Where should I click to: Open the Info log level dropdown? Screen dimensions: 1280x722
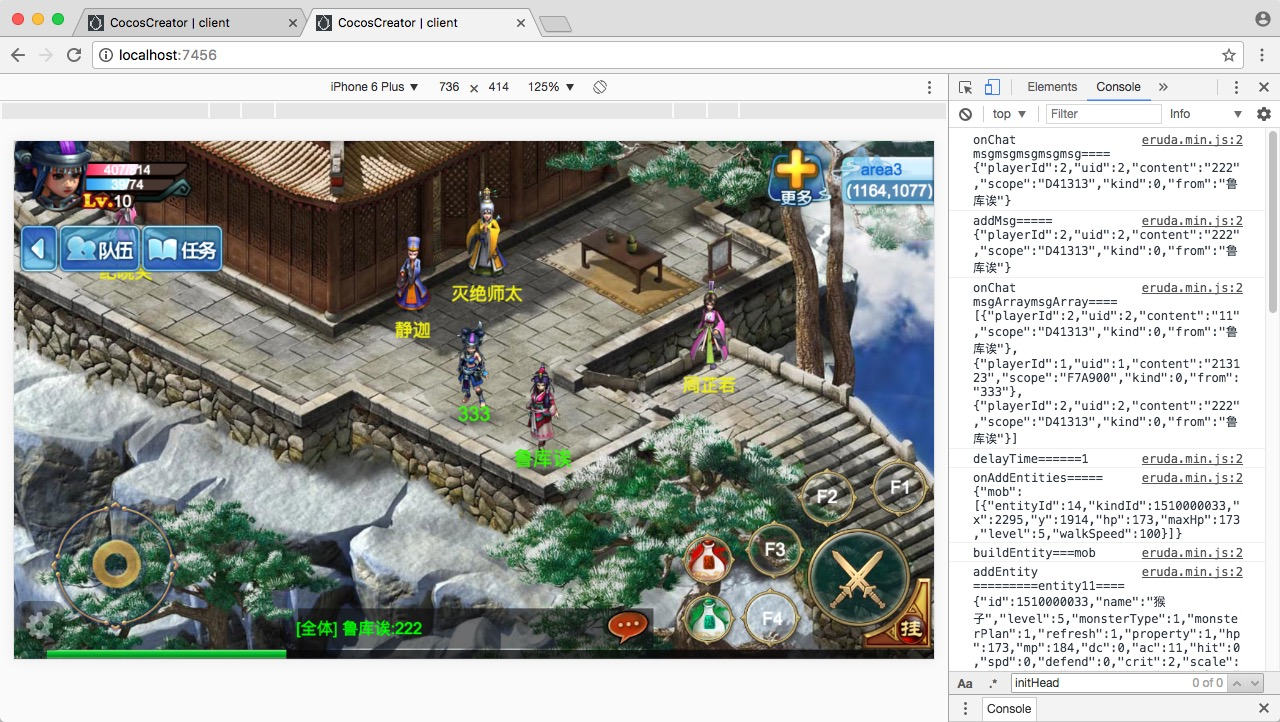[x=1206, y=114]
